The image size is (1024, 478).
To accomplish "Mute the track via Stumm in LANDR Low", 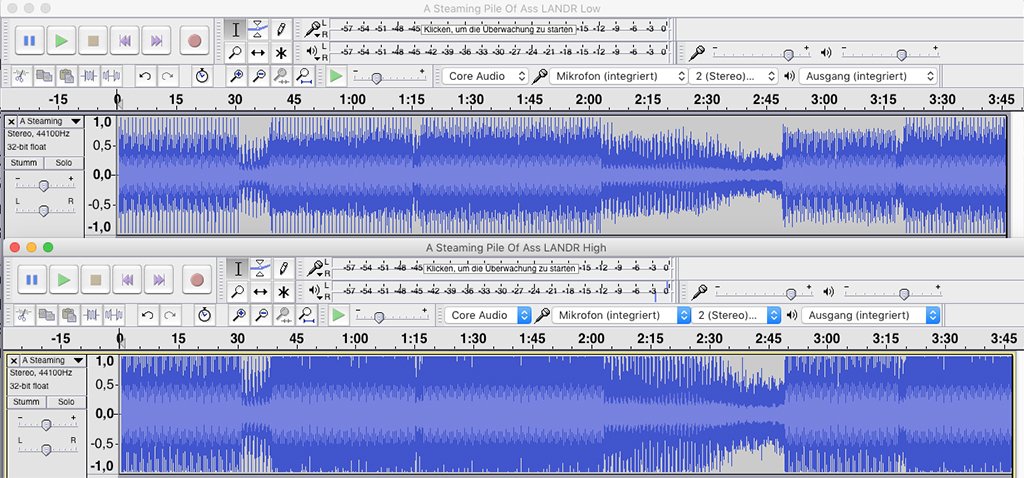I will 24,163.
